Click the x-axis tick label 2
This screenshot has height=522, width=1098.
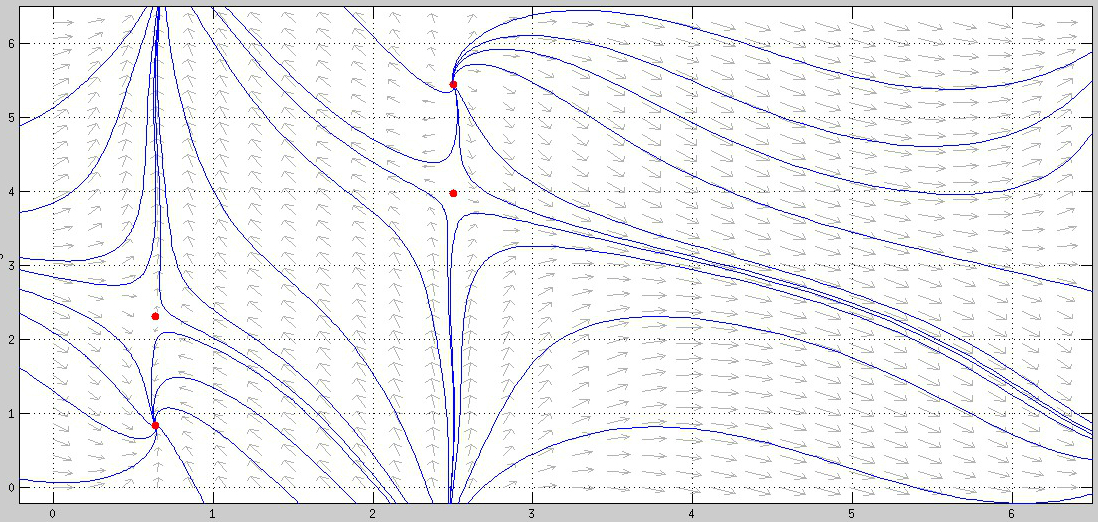pyautogui.click(x=373, y=513)
